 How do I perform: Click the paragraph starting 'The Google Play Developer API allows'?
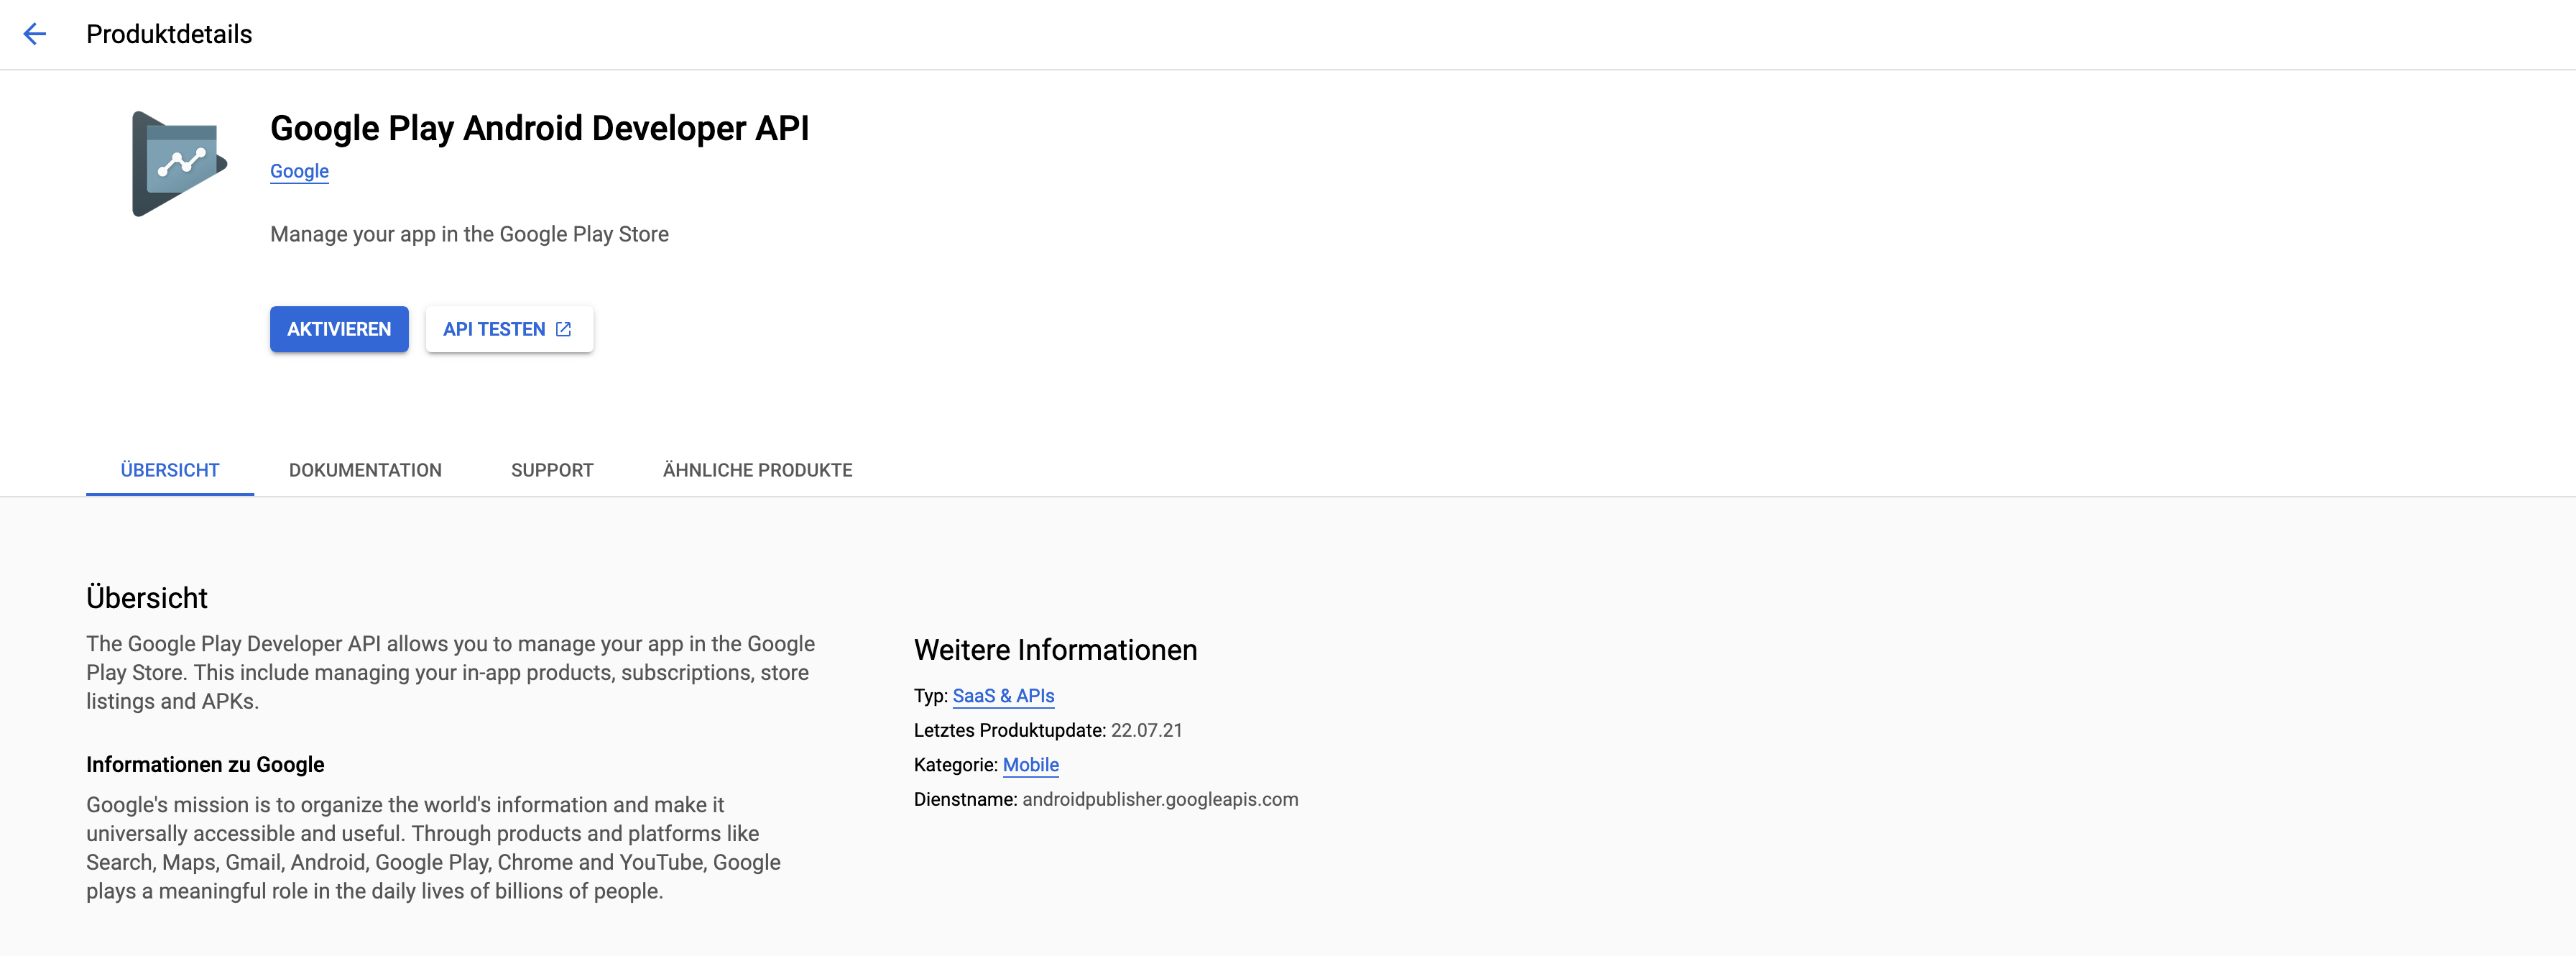(450, 673)
